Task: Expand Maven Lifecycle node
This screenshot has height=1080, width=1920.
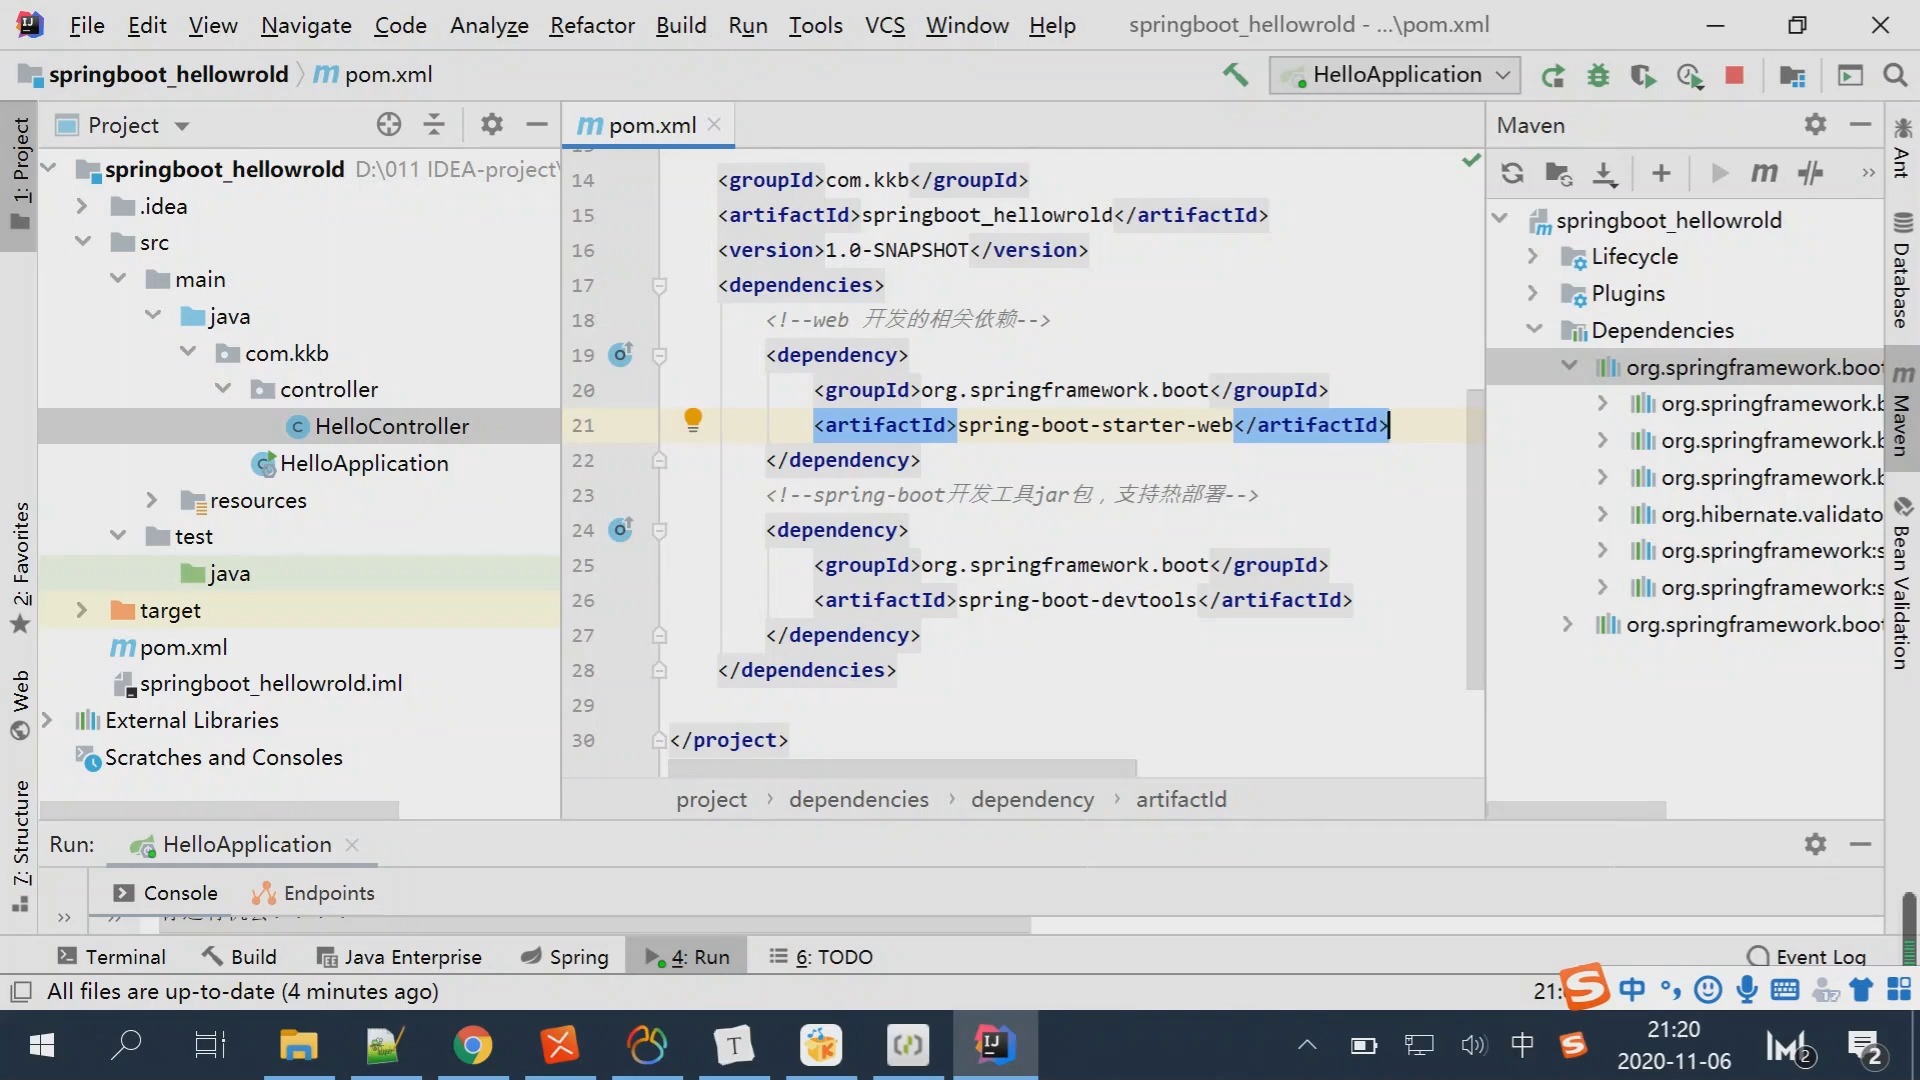Action: pyautogui.click(x=1533, y=256)
